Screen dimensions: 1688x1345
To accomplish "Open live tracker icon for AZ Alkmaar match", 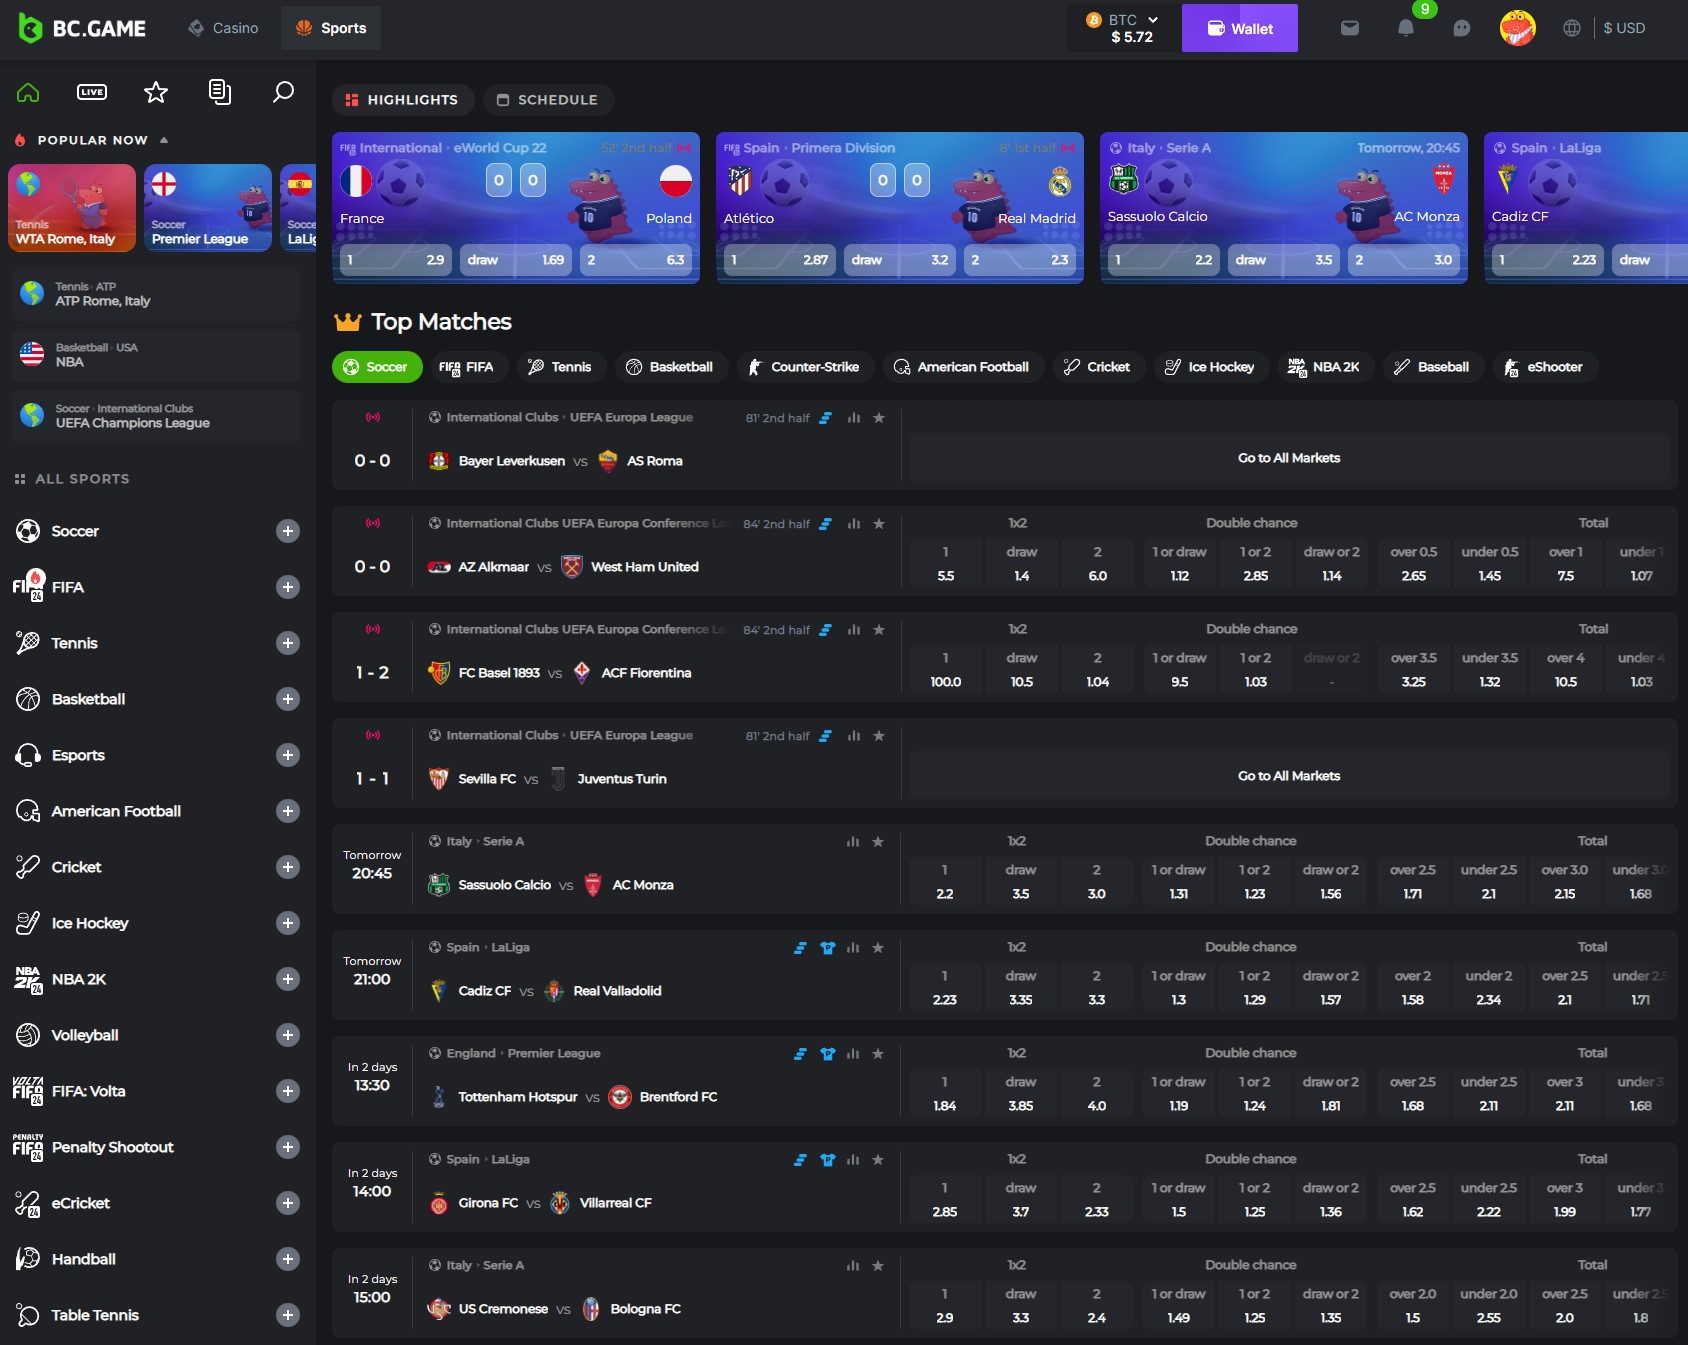I will pyautogui.click(x=825, y=524).
